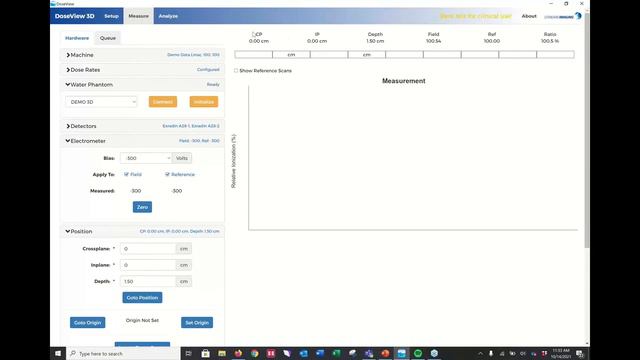Uncheck the Field apply-to checkbox

pos(127,174)
